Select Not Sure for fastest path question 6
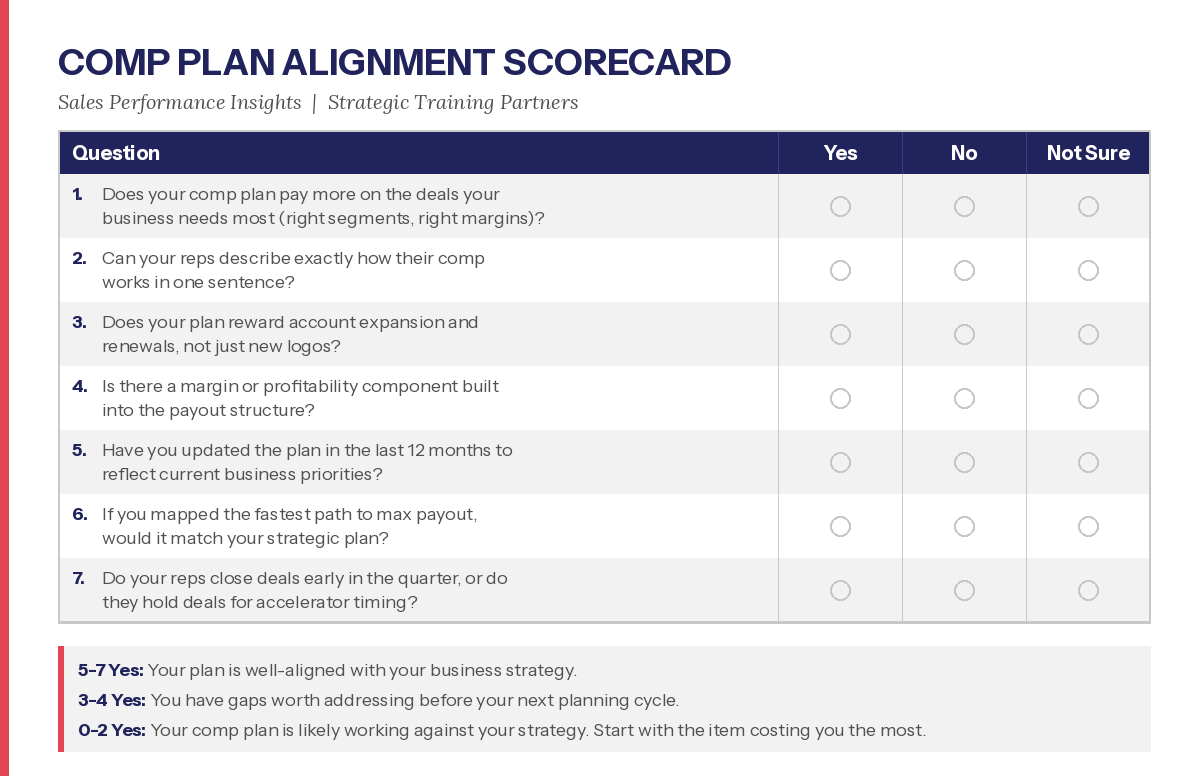This screenshot has width=1200, height=776. (x=1088, y=526)
